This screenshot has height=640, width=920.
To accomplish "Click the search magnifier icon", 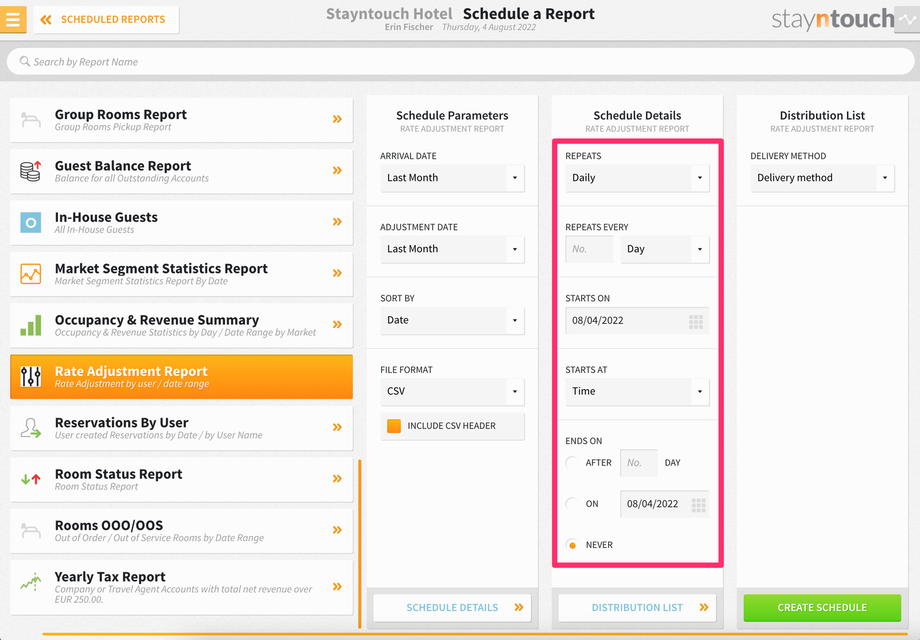I will point(25,61).
